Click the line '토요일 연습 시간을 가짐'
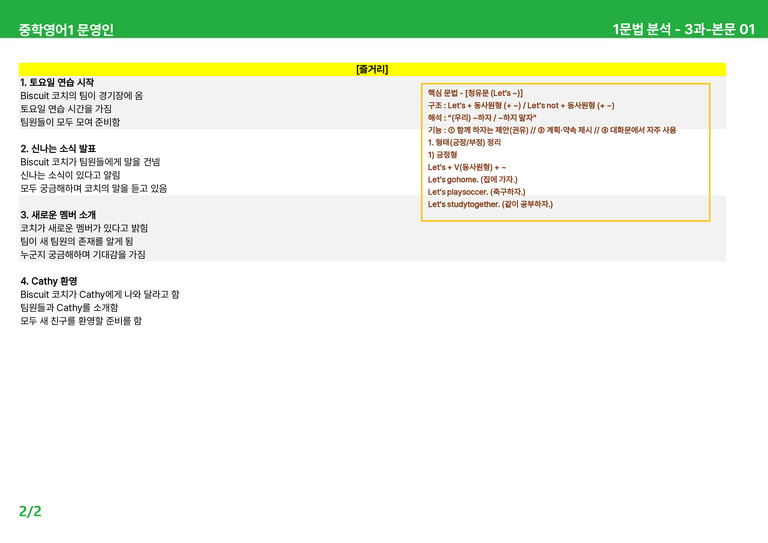 66,109
